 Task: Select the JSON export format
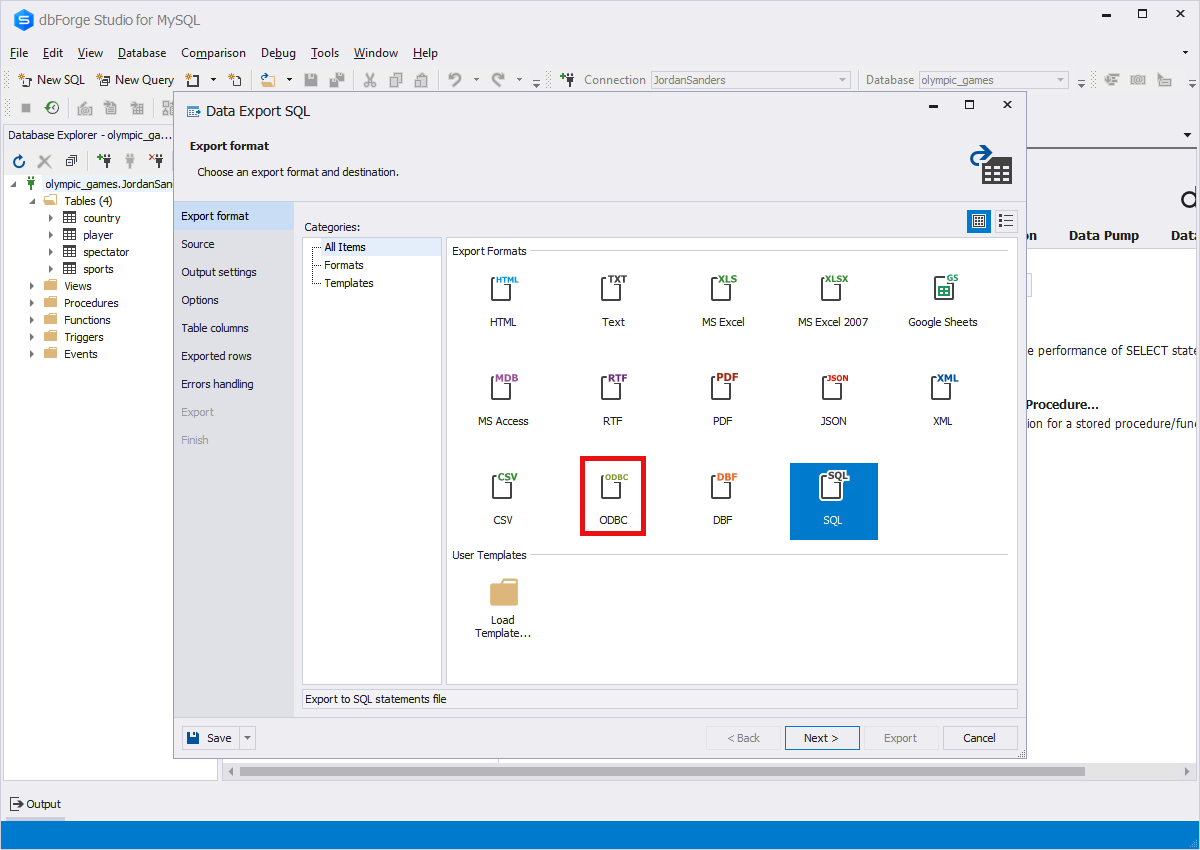[x=833, y=389]
